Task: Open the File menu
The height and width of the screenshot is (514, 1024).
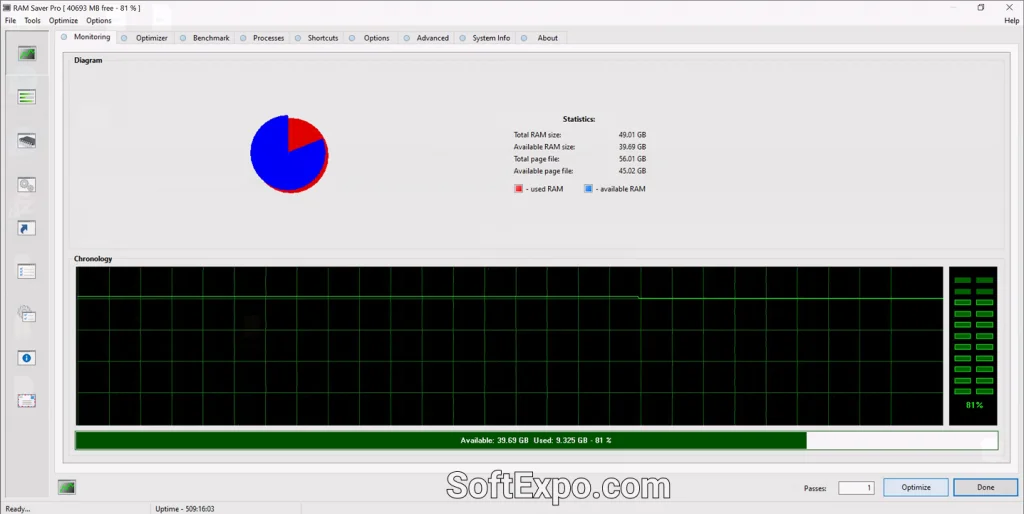Action: [10, 20]
